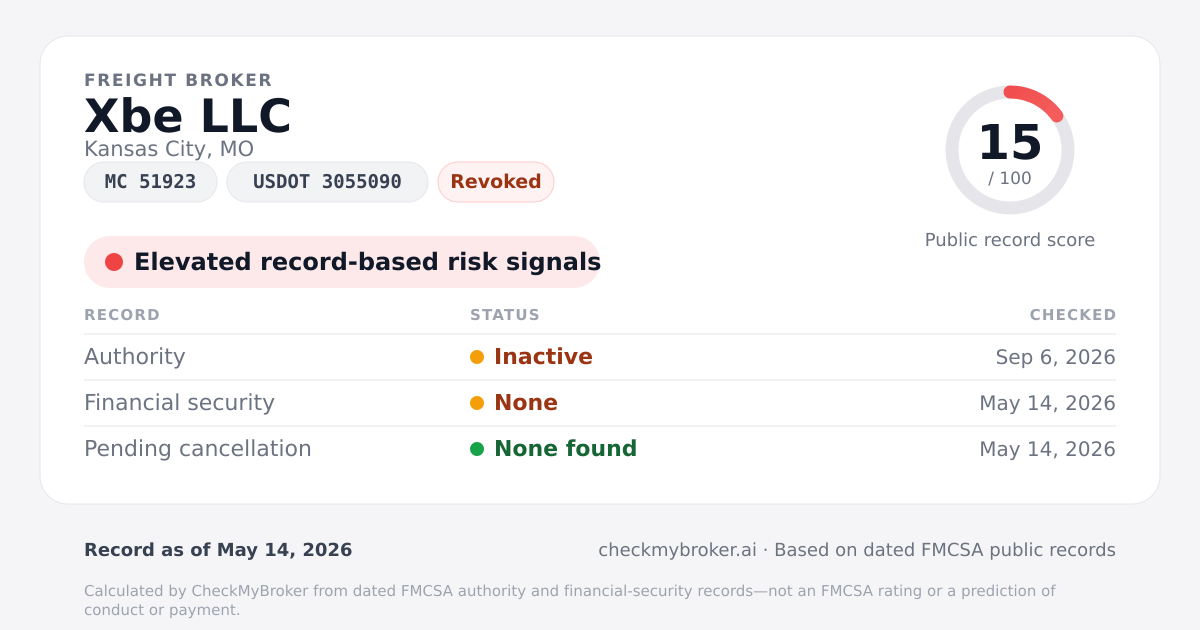Image resolution: width=1200 pixels, height=630 pixels.
Task: Click the CHECKED column header
Action: click(x=1073, y=315)
